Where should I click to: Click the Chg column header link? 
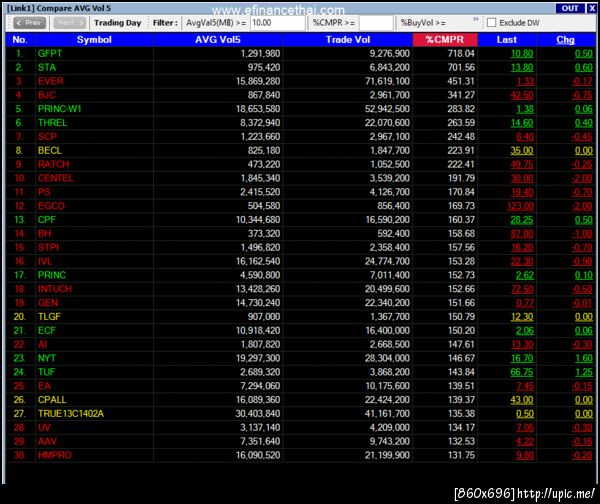[565, 40]
